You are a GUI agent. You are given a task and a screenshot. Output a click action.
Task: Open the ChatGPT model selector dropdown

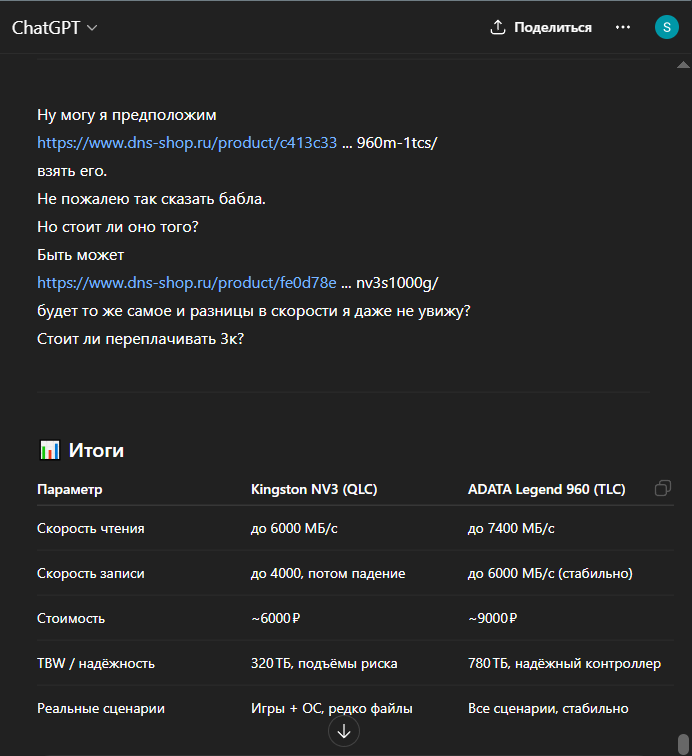coord(54,28)
